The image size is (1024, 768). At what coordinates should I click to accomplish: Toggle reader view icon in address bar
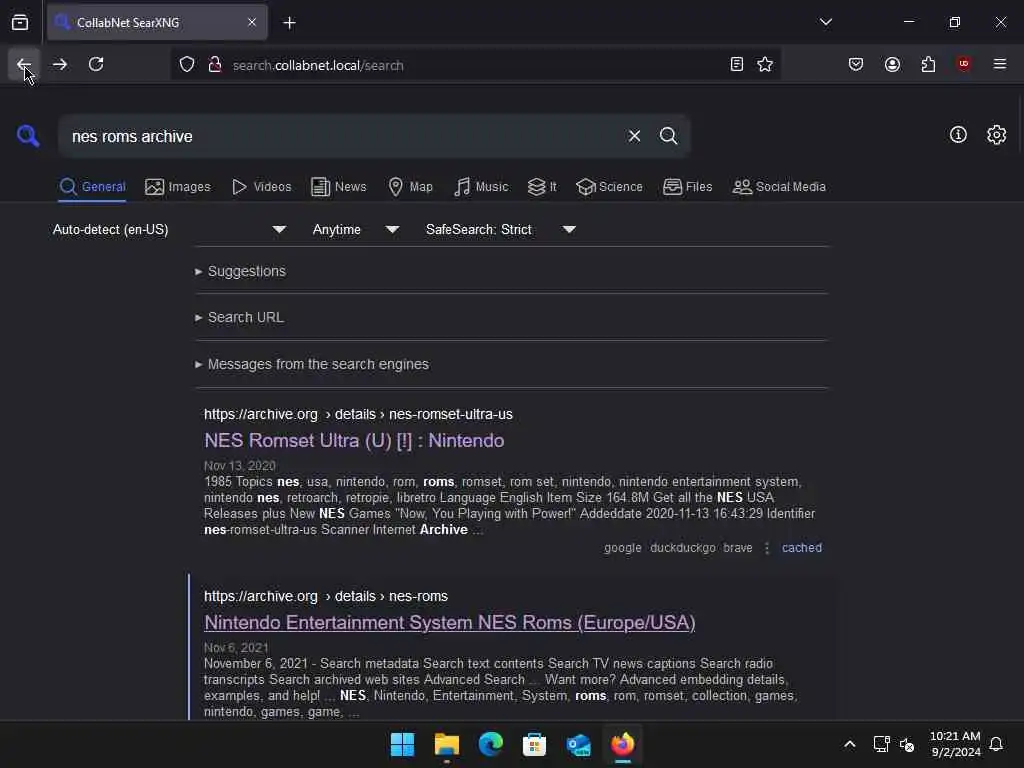(x=736, y=65)
